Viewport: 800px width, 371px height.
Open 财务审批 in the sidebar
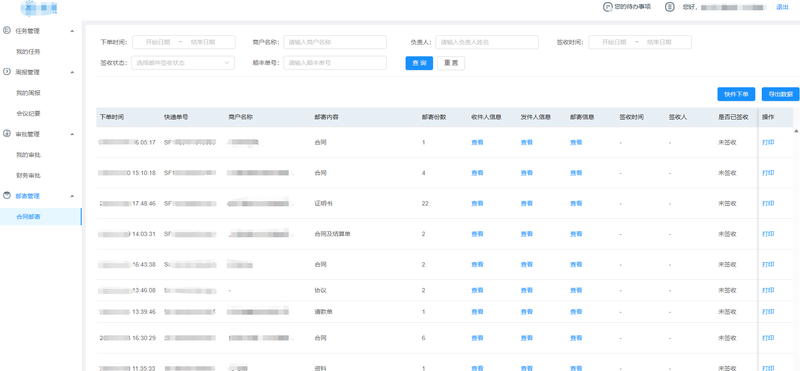(x=28, y=176)
